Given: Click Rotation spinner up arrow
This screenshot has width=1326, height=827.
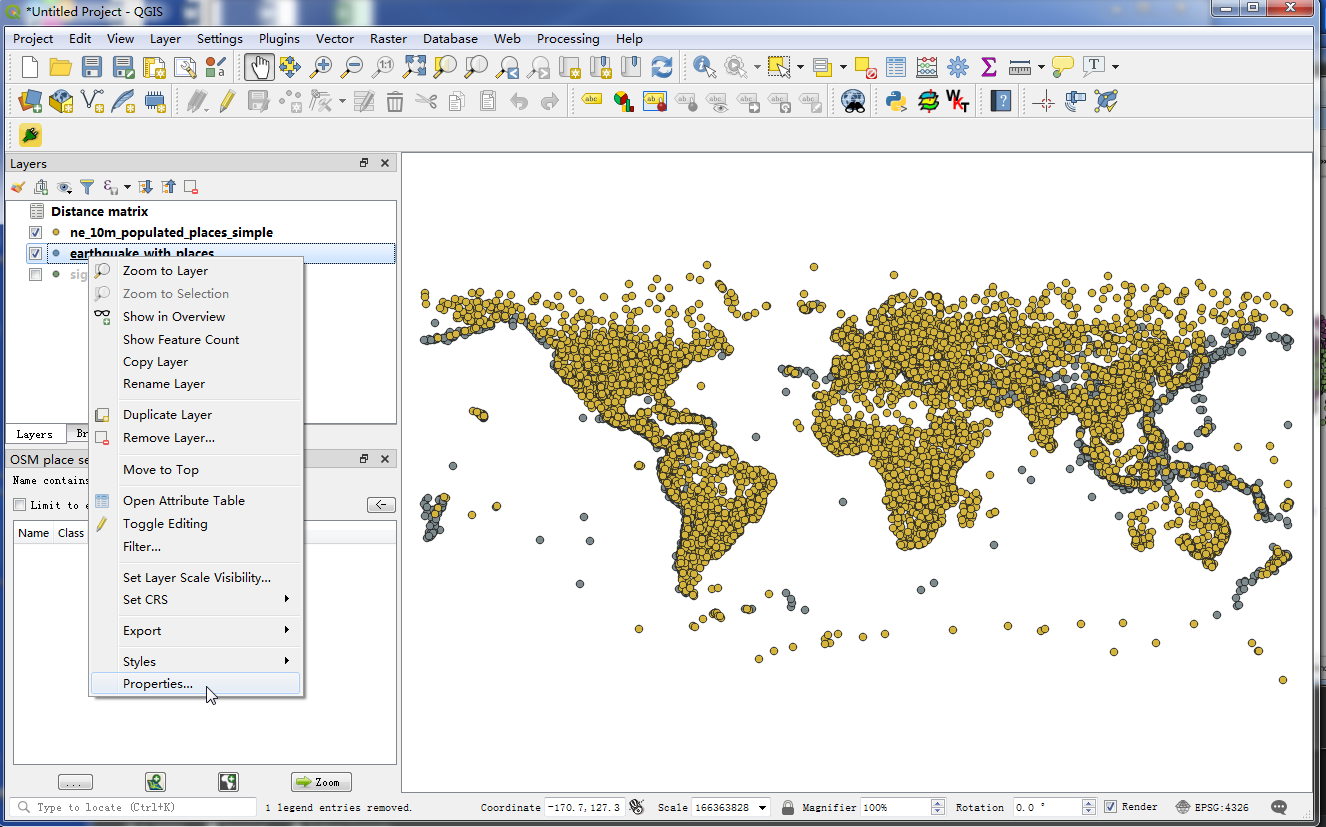Looking at the screenshot, I should pos(1089,803).
